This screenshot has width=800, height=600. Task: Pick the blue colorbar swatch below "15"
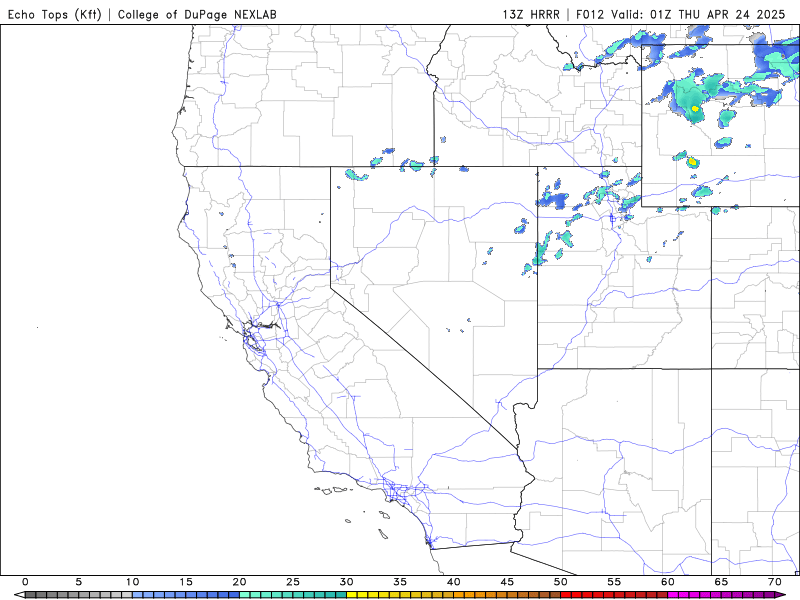click(x=186, y=595)
